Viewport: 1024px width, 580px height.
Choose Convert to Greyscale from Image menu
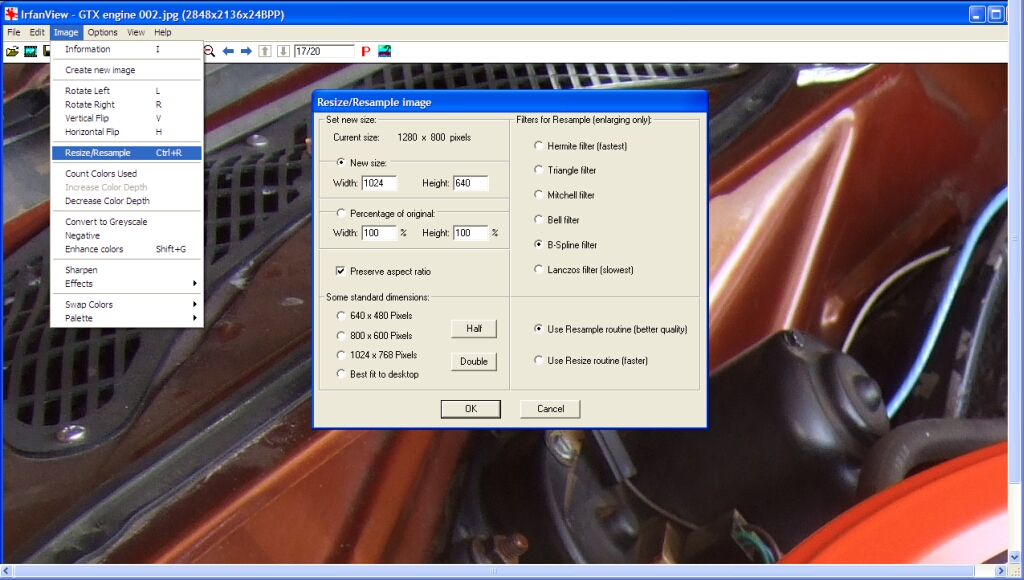(106, 222)
